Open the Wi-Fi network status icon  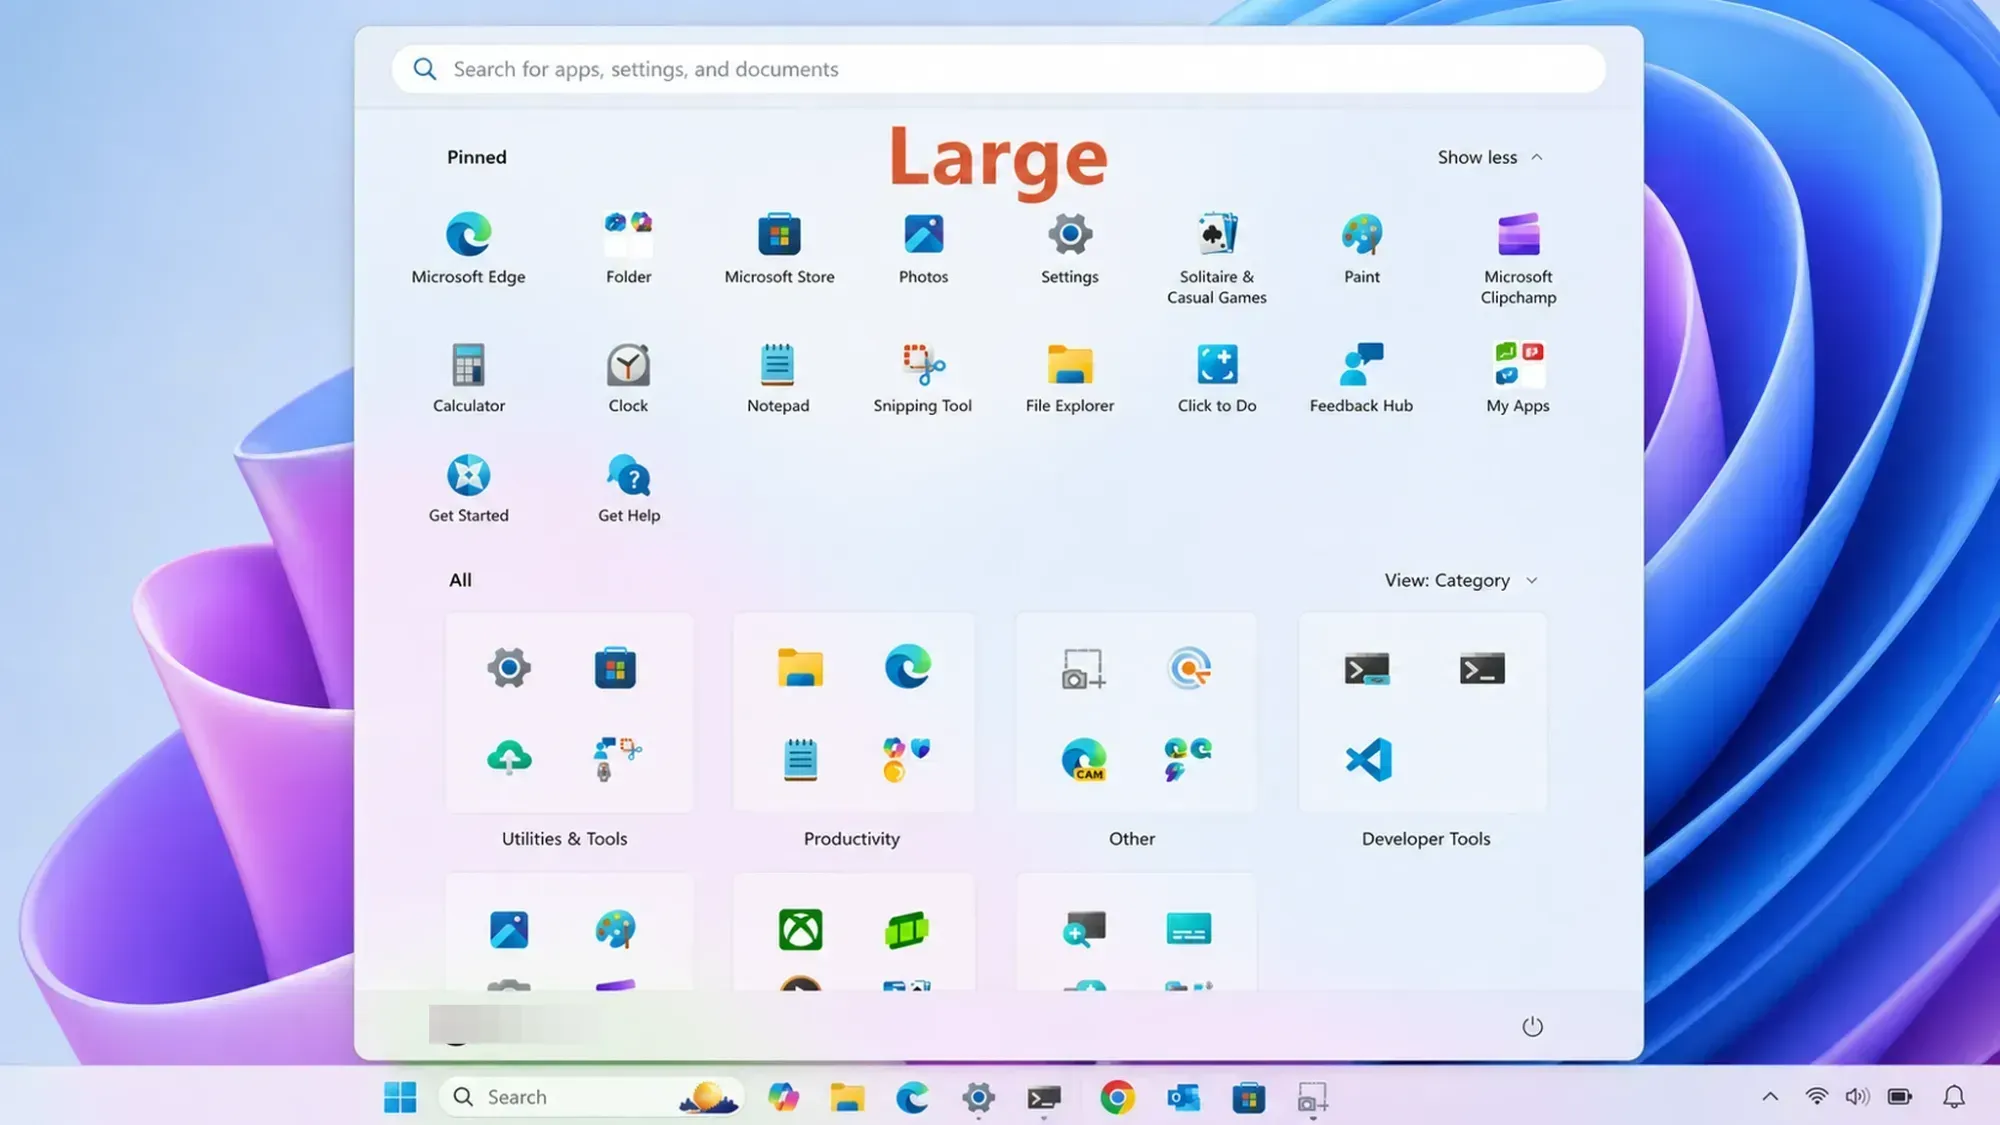(1816, 1096)
